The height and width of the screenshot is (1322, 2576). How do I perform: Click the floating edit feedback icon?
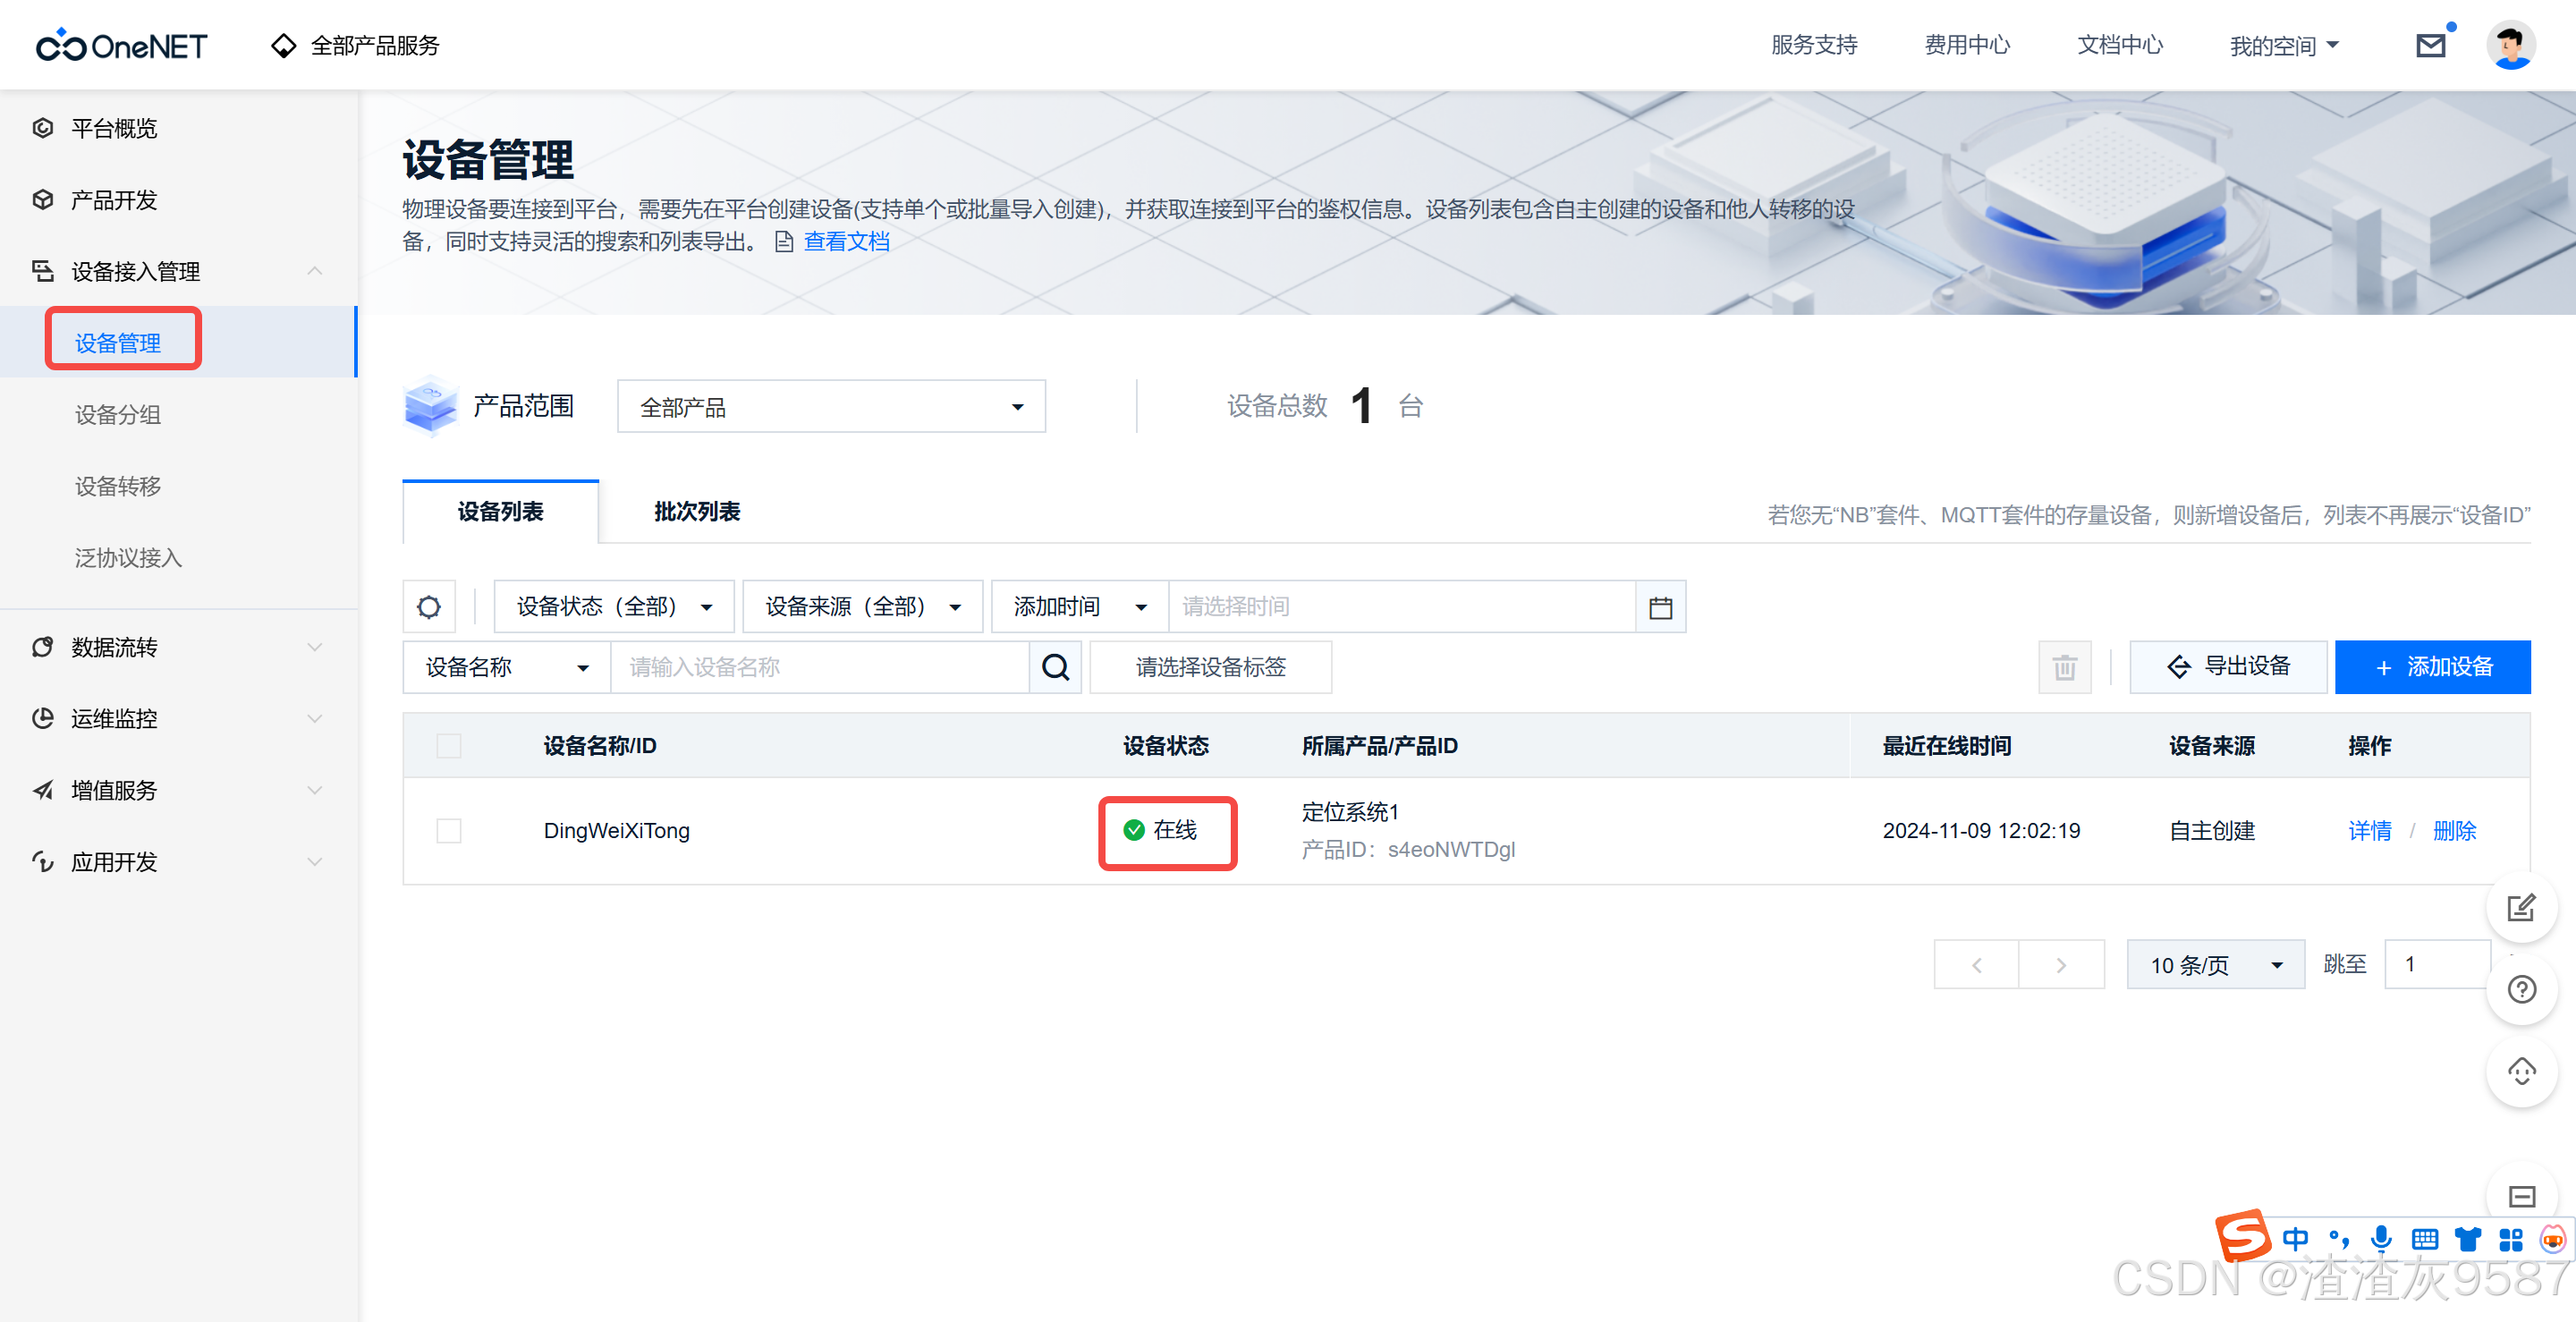(x=2521, y=908)
